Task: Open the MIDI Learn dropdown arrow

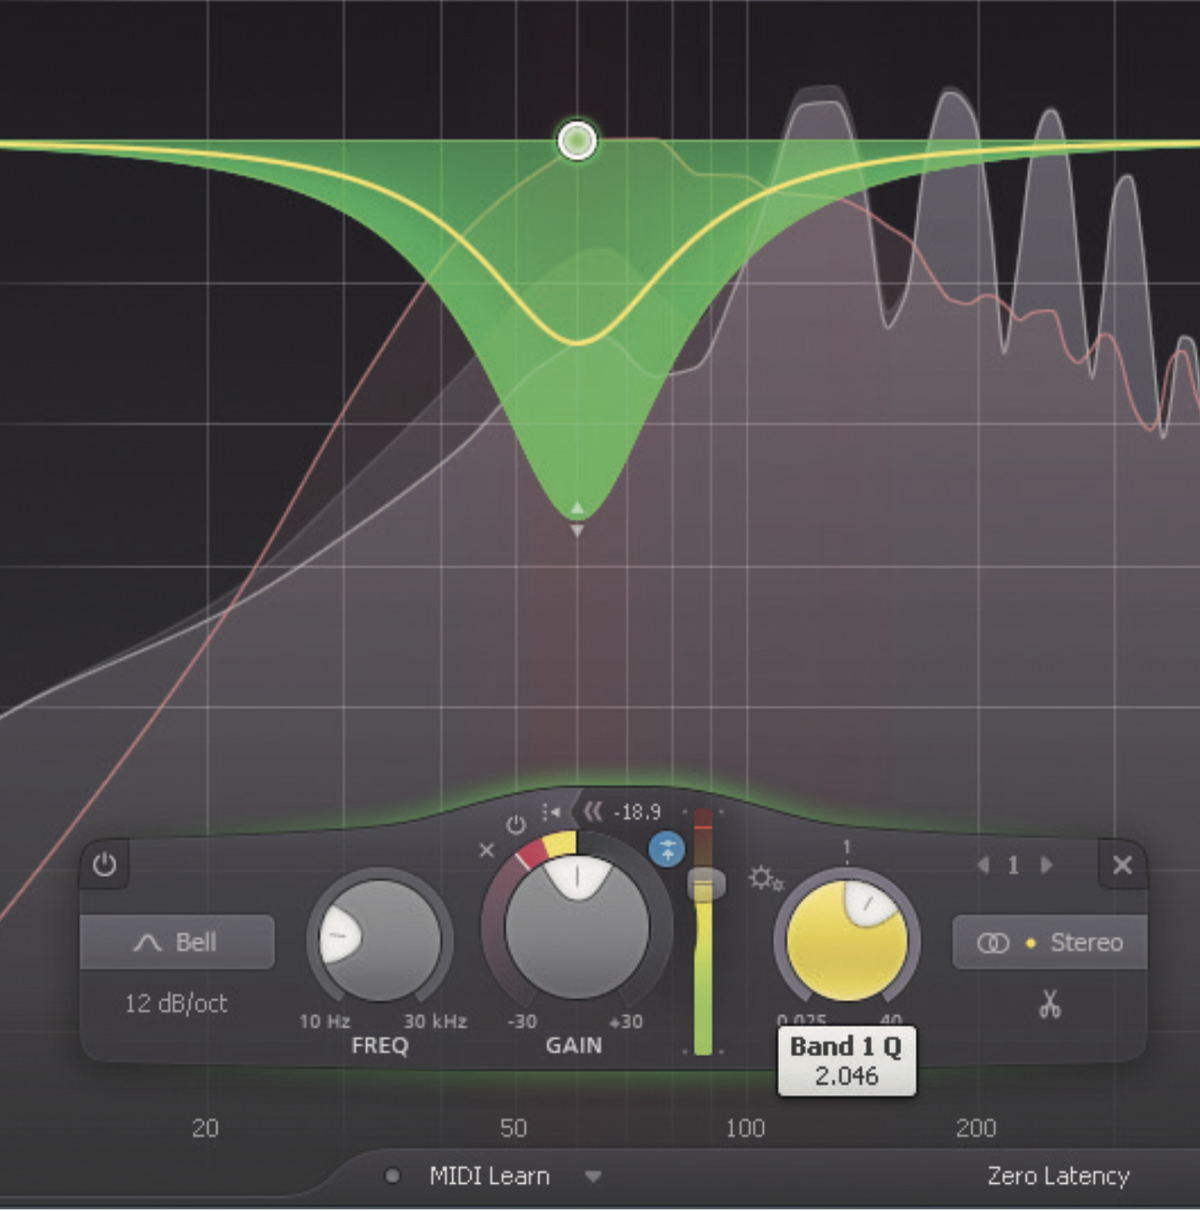Action: pos(594,1177)
